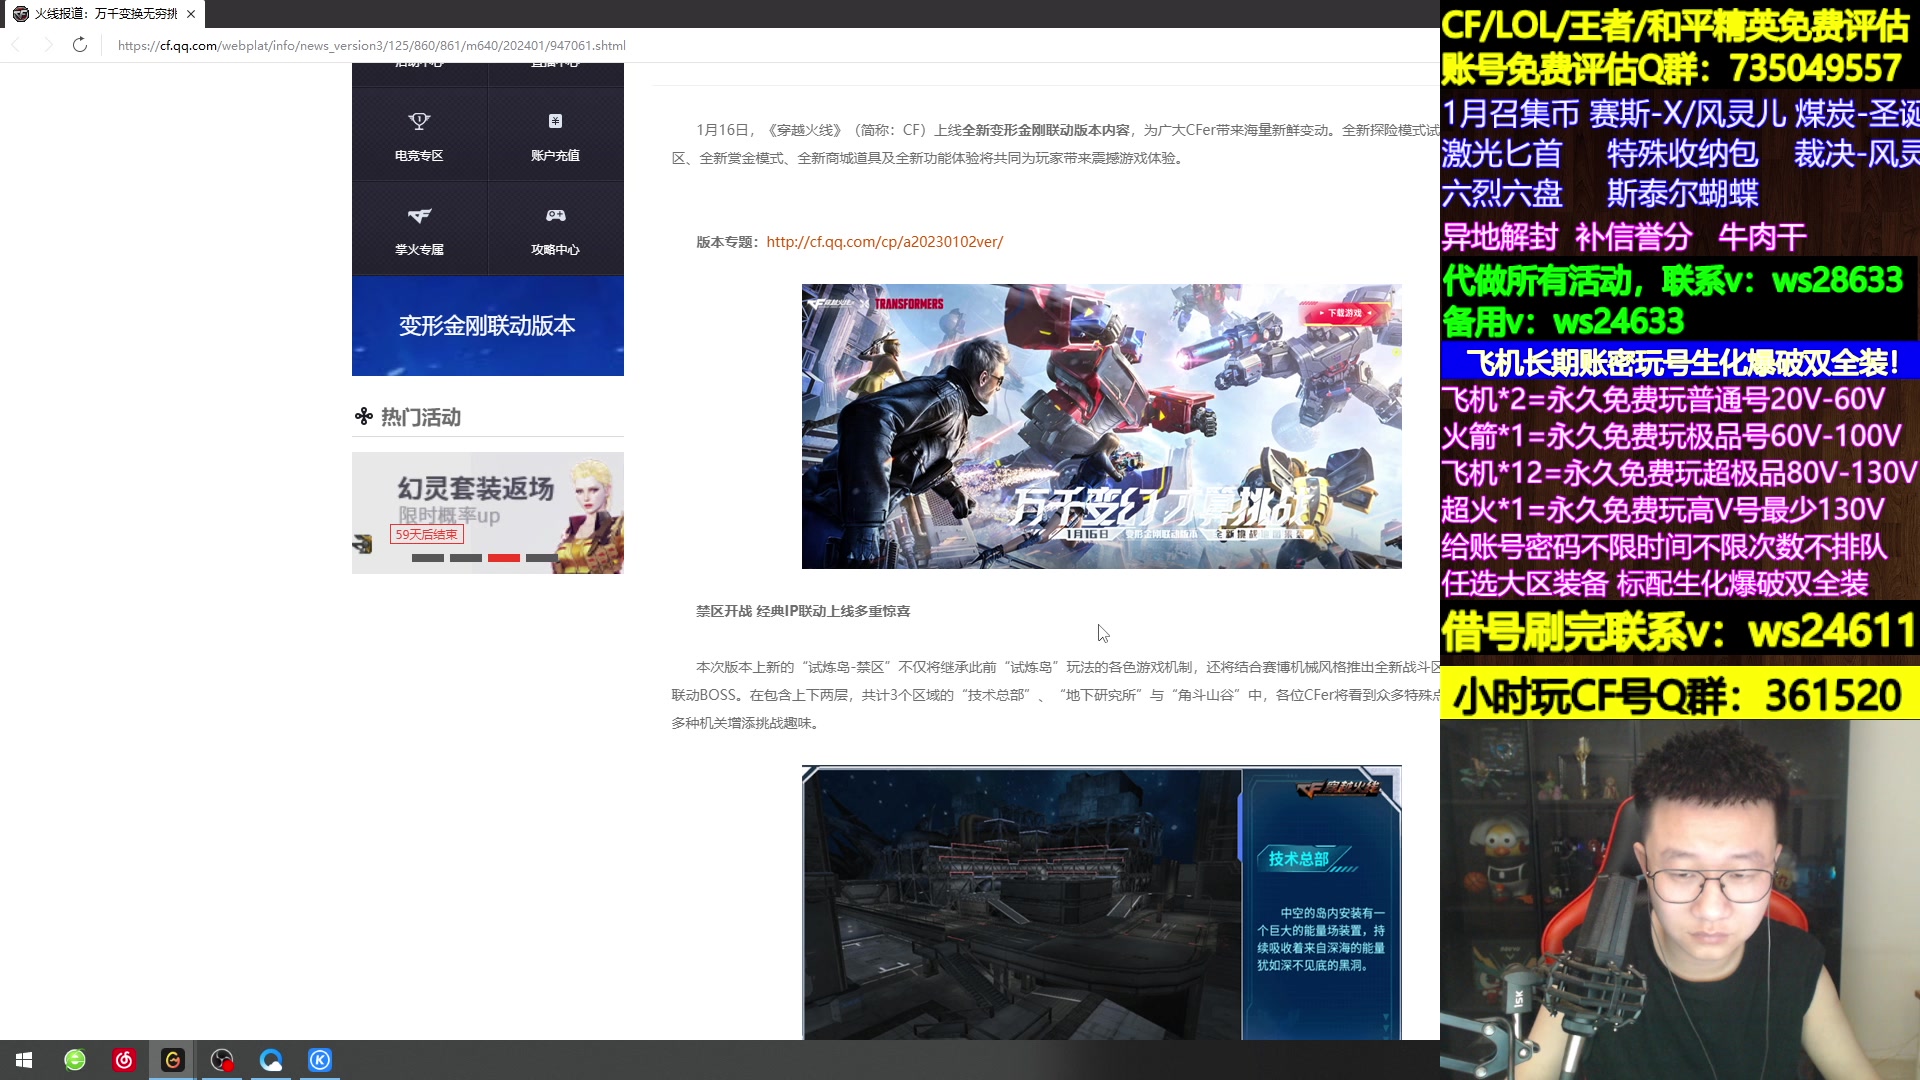The width and height of the screenshot is (1920, 1080).
Task: Click the Transformers crossover banner image
Action: 1101,427
